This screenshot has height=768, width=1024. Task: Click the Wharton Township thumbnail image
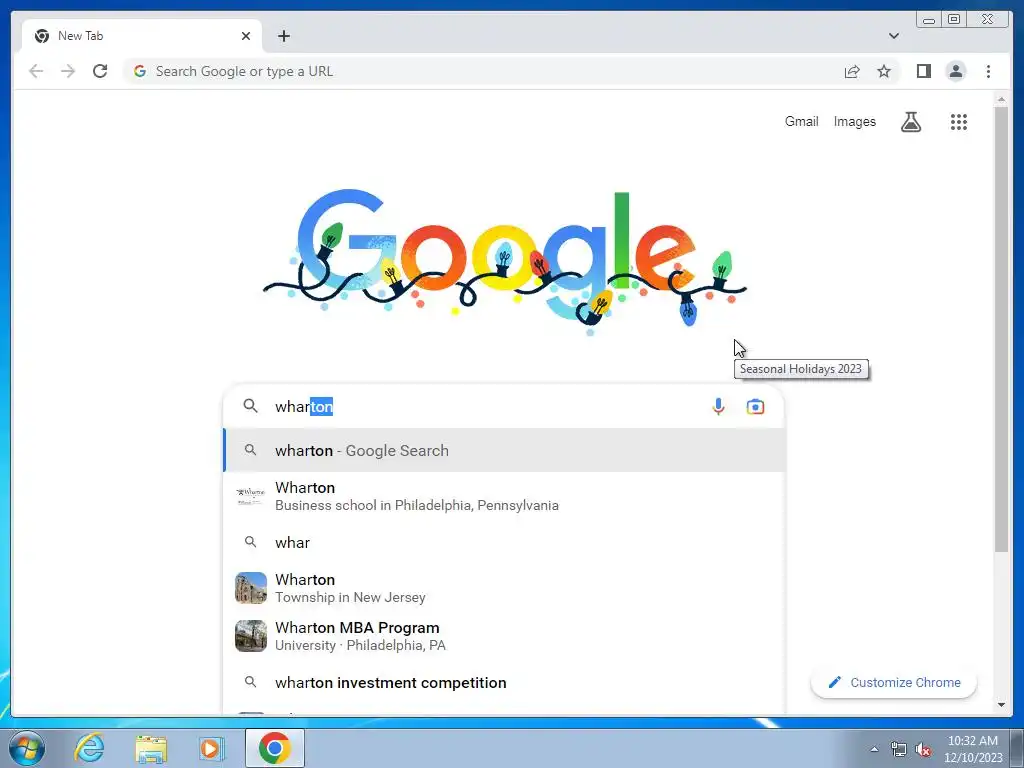point(251,588)
